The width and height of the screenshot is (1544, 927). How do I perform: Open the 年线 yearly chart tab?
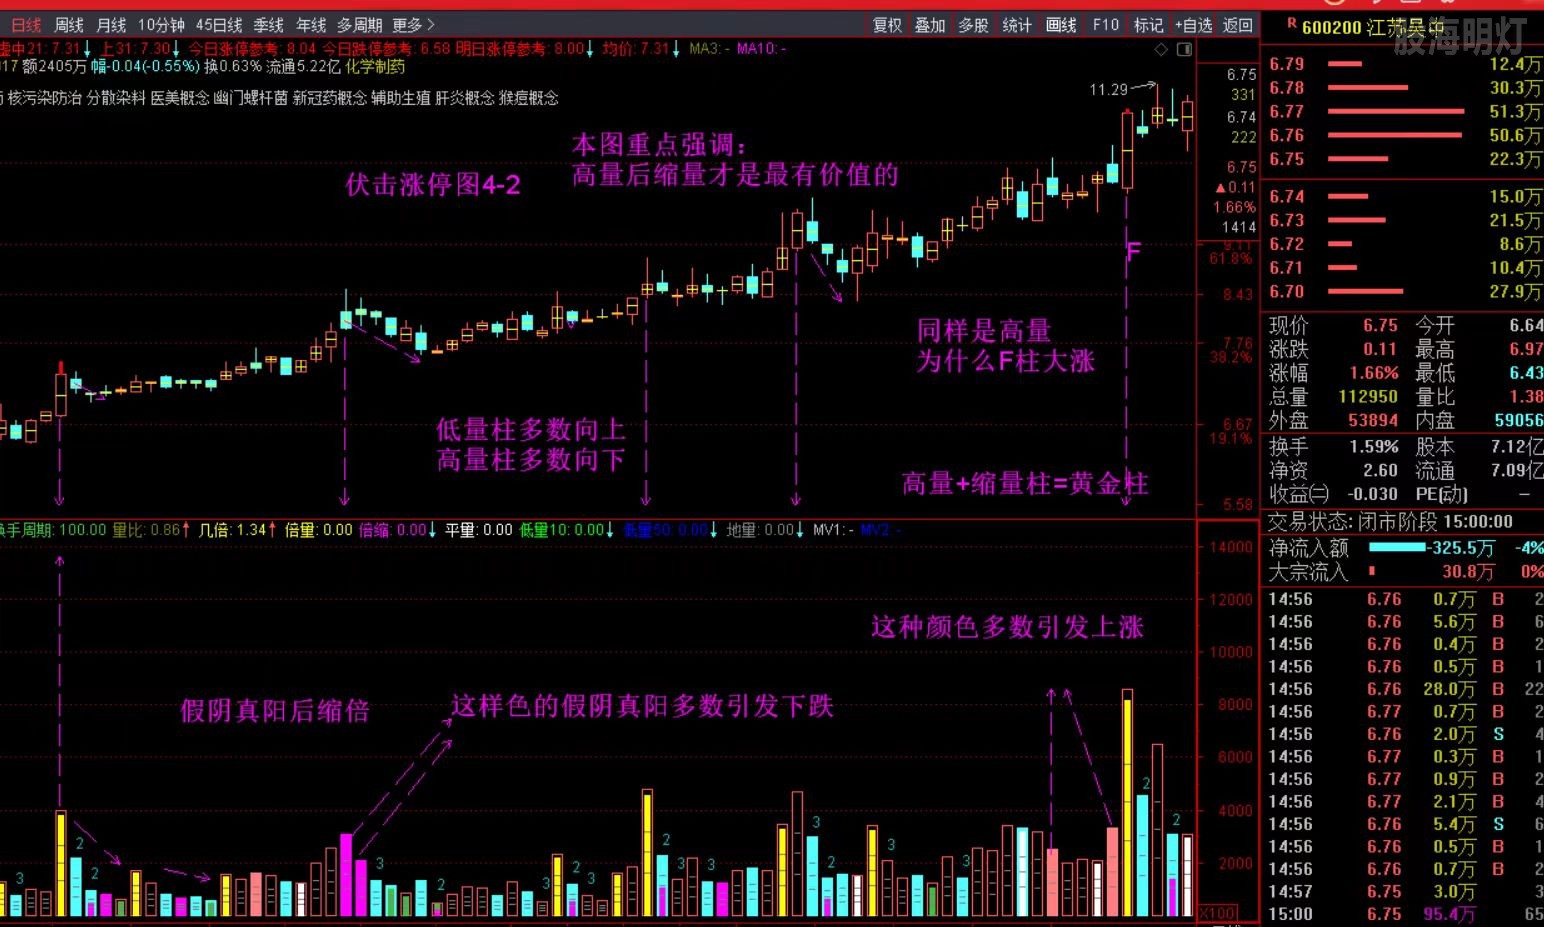311,25
